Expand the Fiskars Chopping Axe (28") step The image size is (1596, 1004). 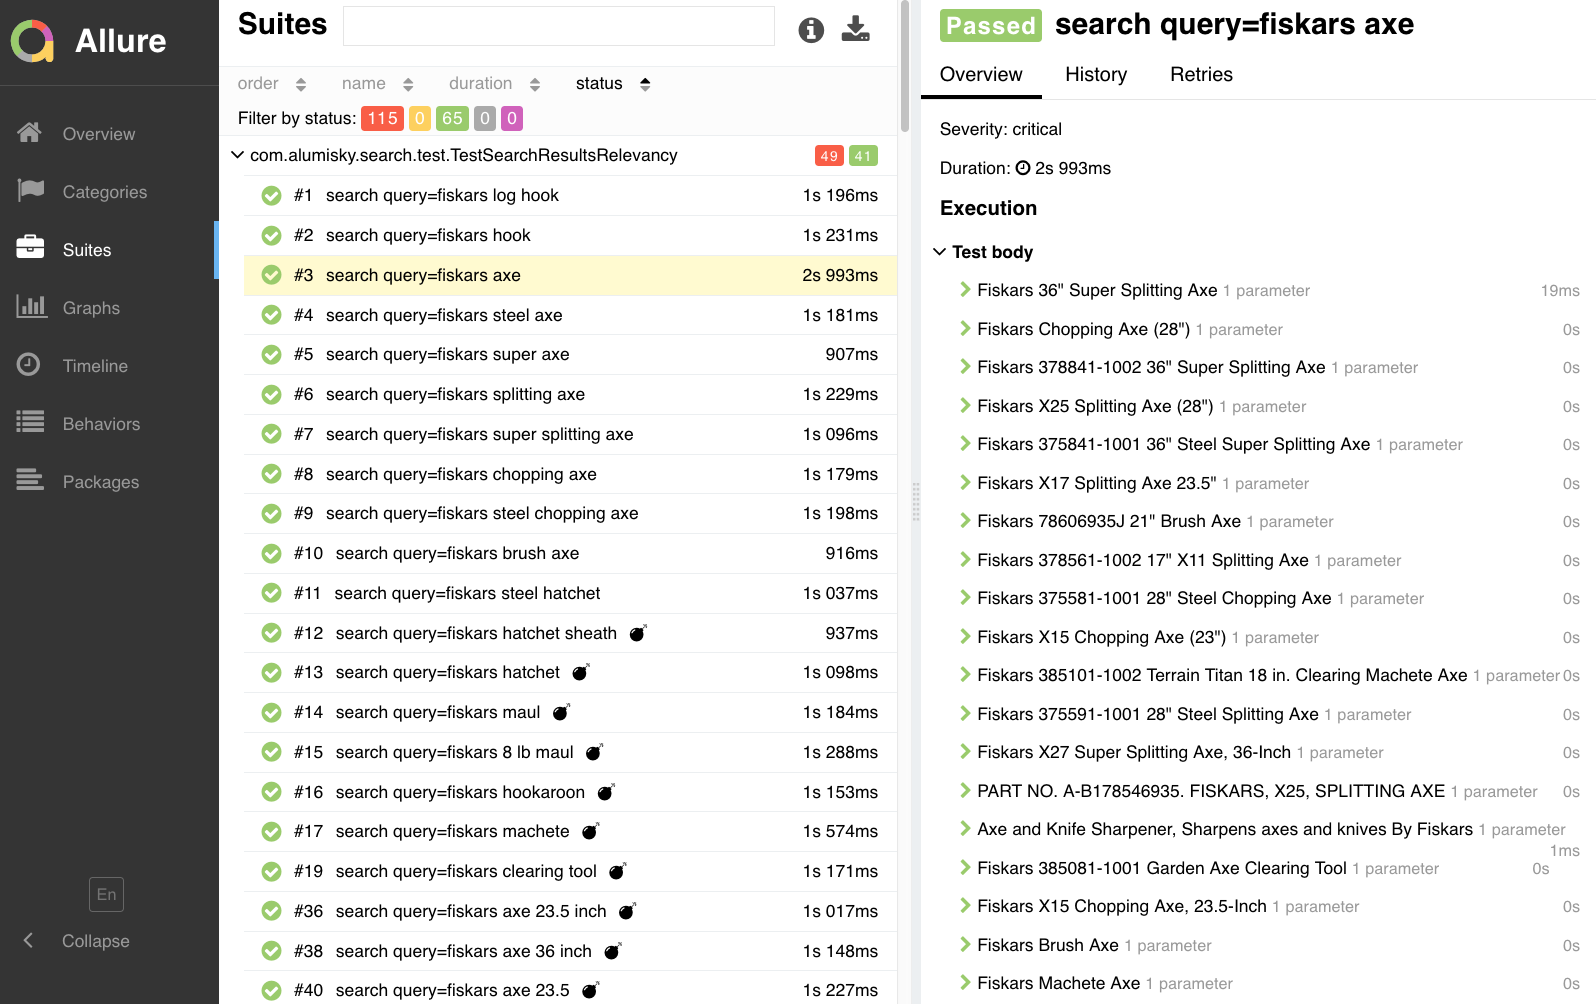tap(1083, 329)
